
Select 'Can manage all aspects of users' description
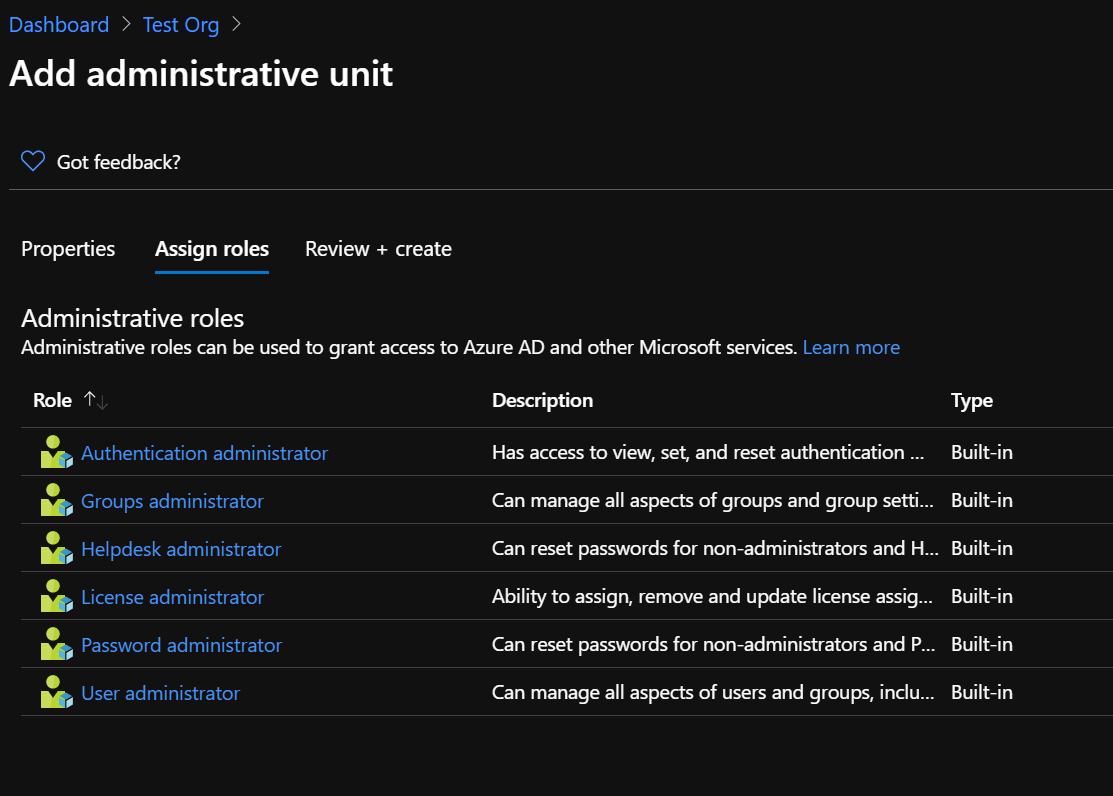[713, 693]
